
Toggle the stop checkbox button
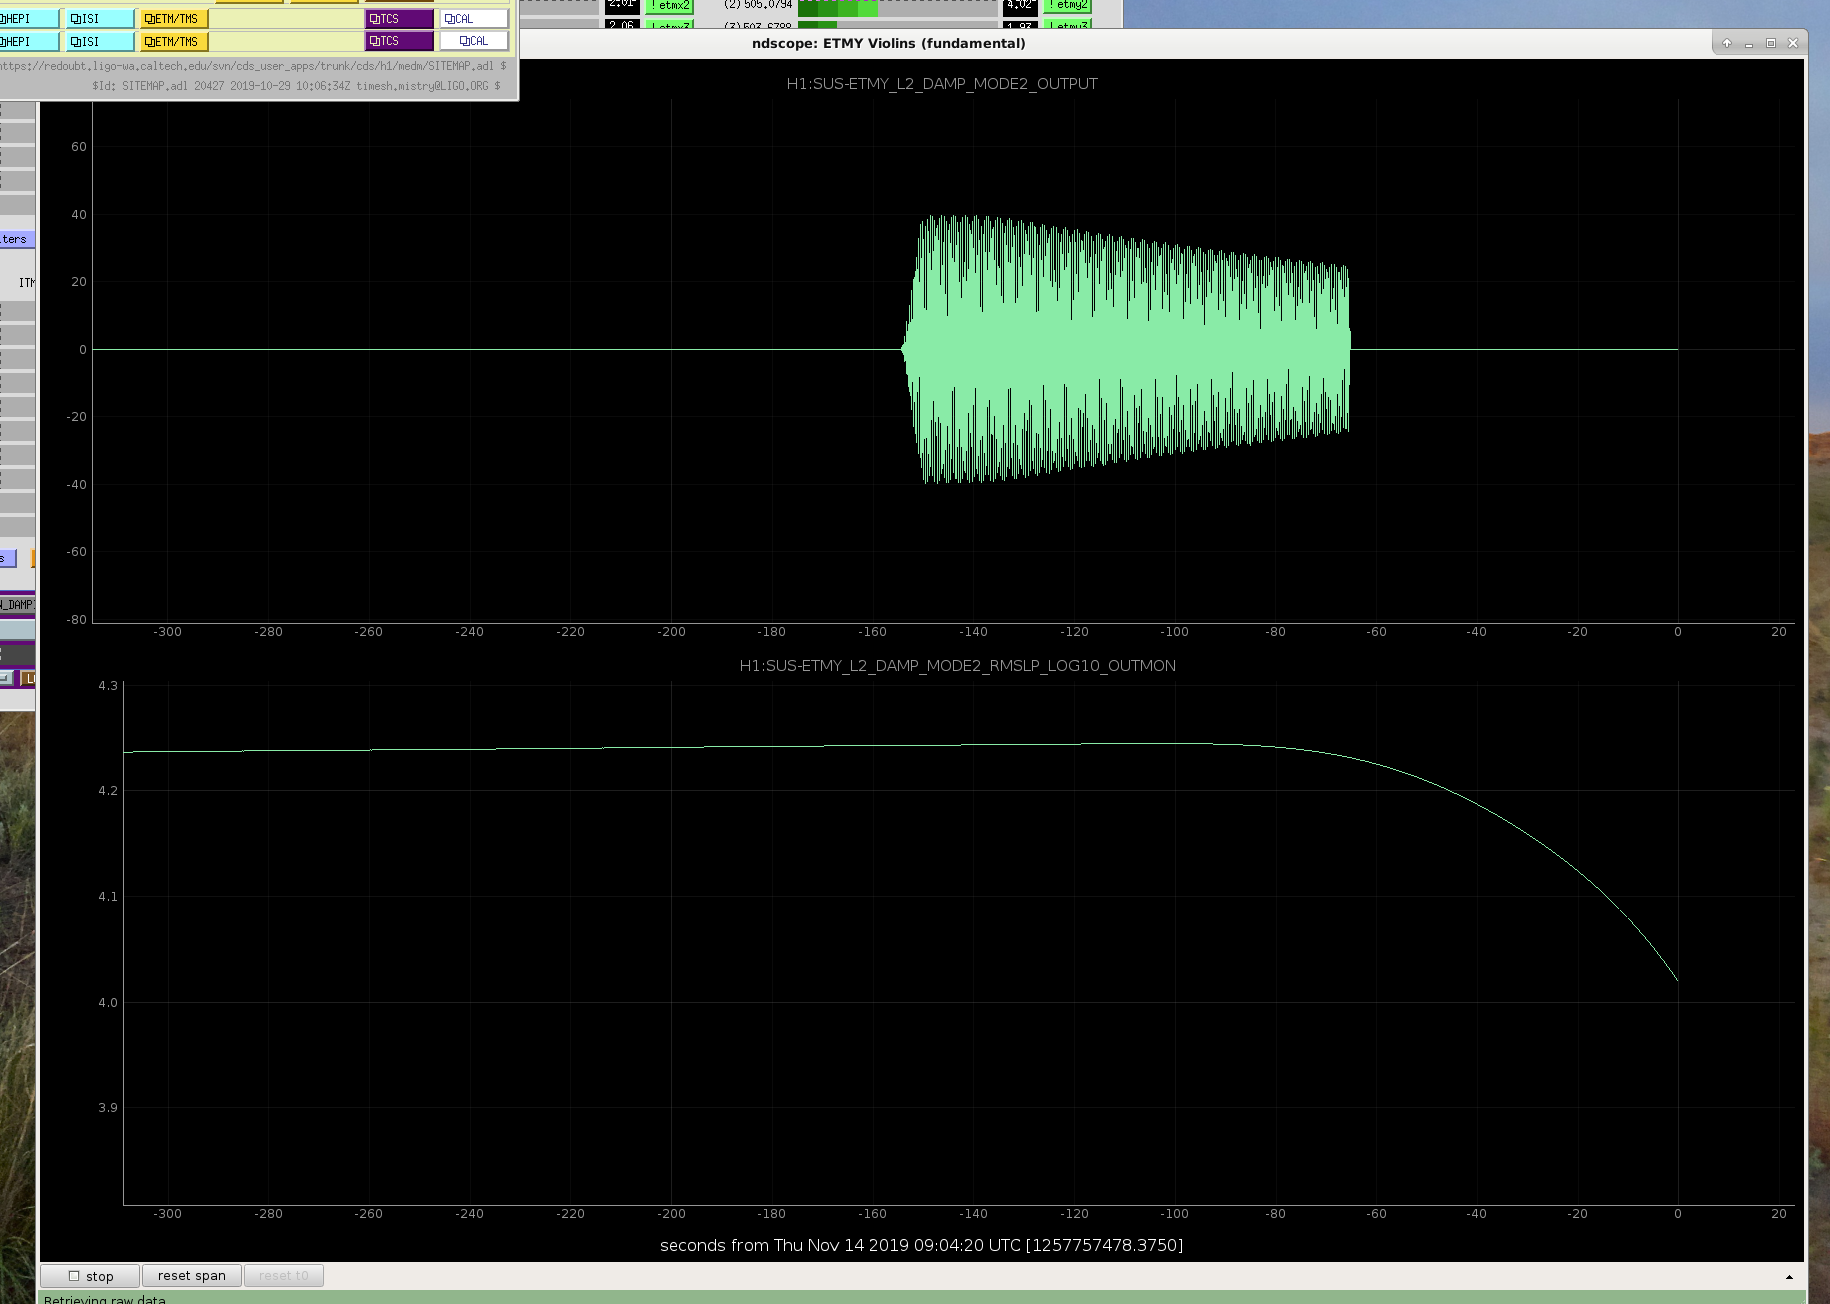(x=90, y=1276)
